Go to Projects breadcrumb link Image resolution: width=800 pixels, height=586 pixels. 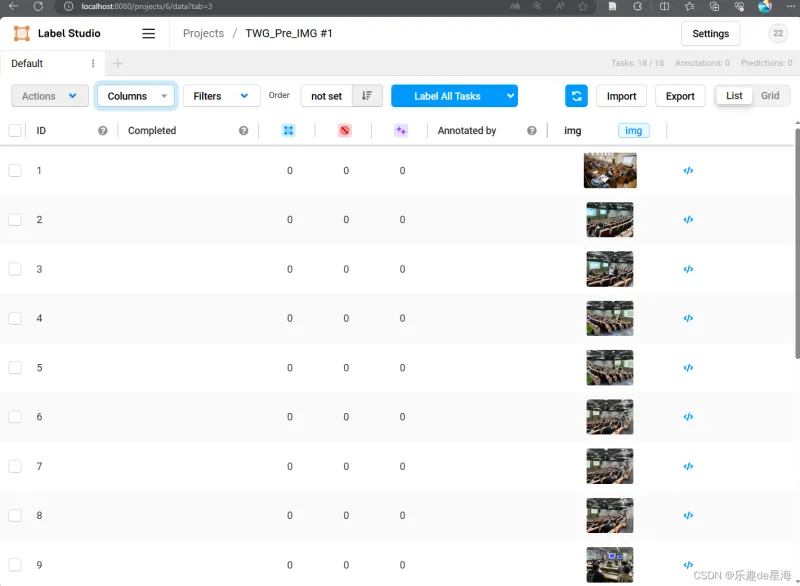[203, 33]
